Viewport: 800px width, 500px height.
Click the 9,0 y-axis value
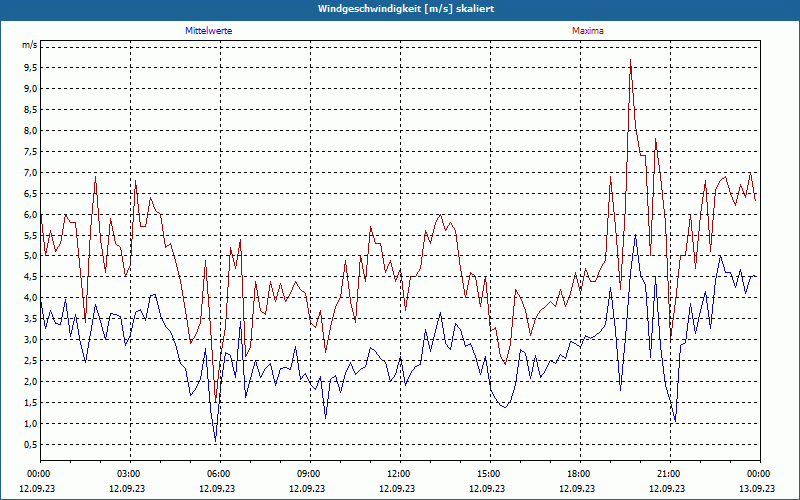click(31, 88)
